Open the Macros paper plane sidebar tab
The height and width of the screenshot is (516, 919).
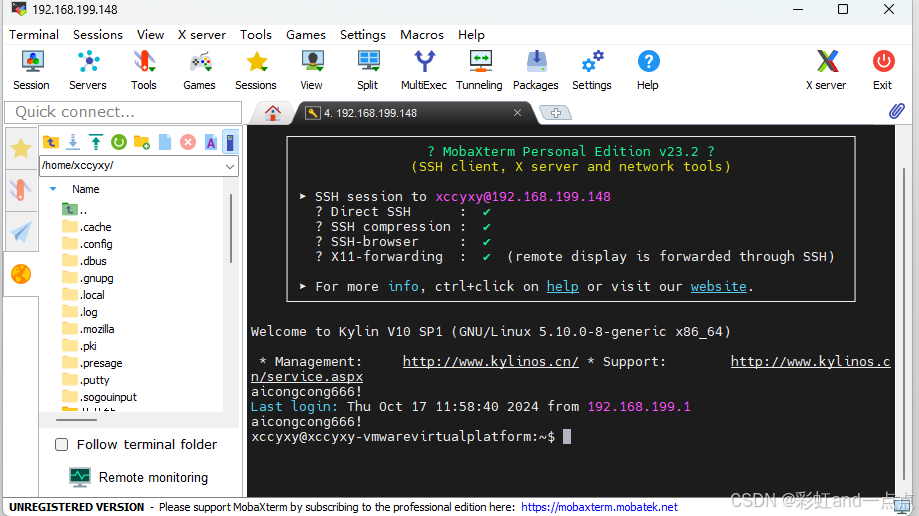(21, 232)
